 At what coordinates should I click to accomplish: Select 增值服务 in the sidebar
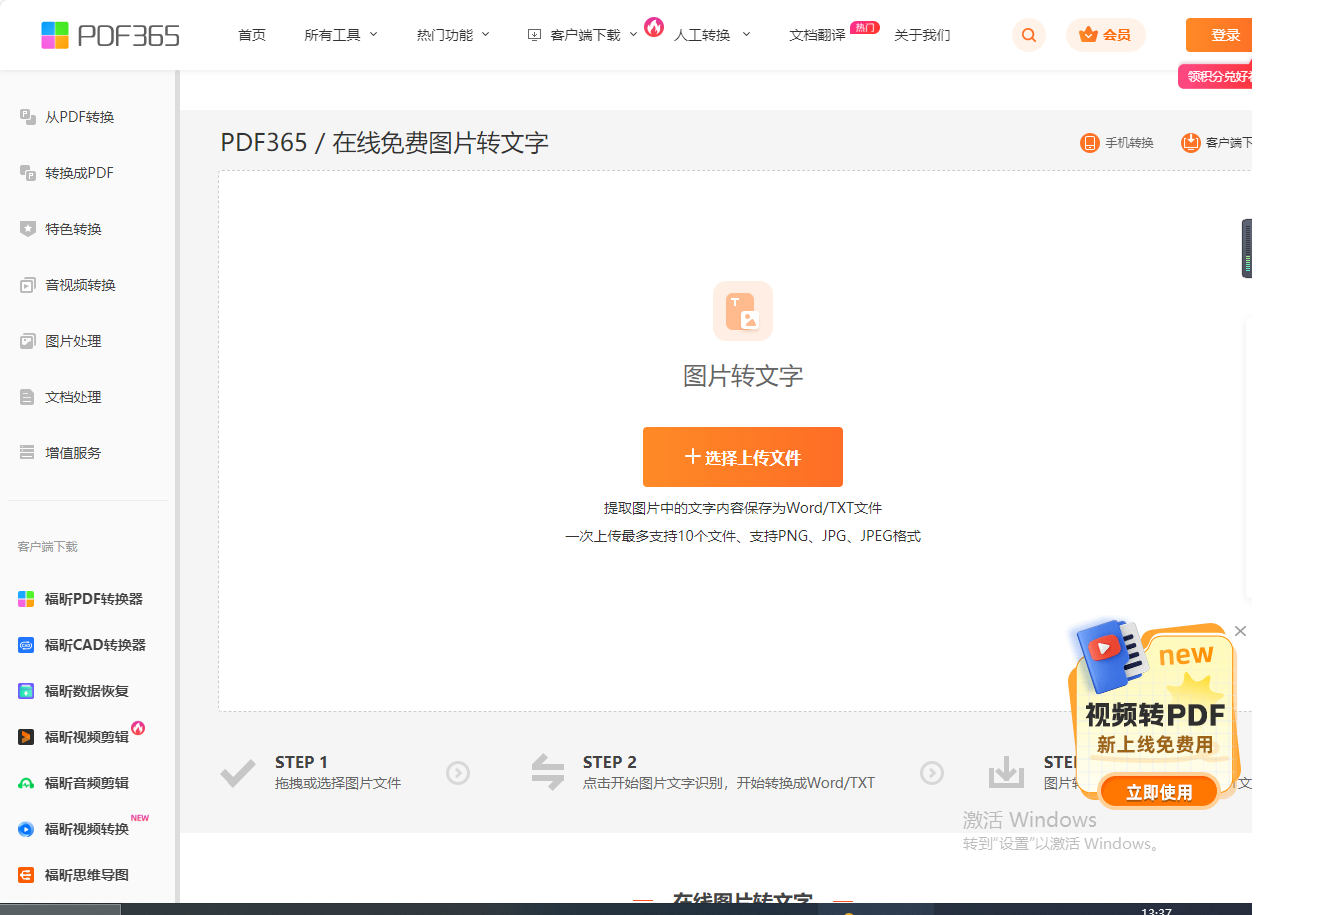click(74, 453)
